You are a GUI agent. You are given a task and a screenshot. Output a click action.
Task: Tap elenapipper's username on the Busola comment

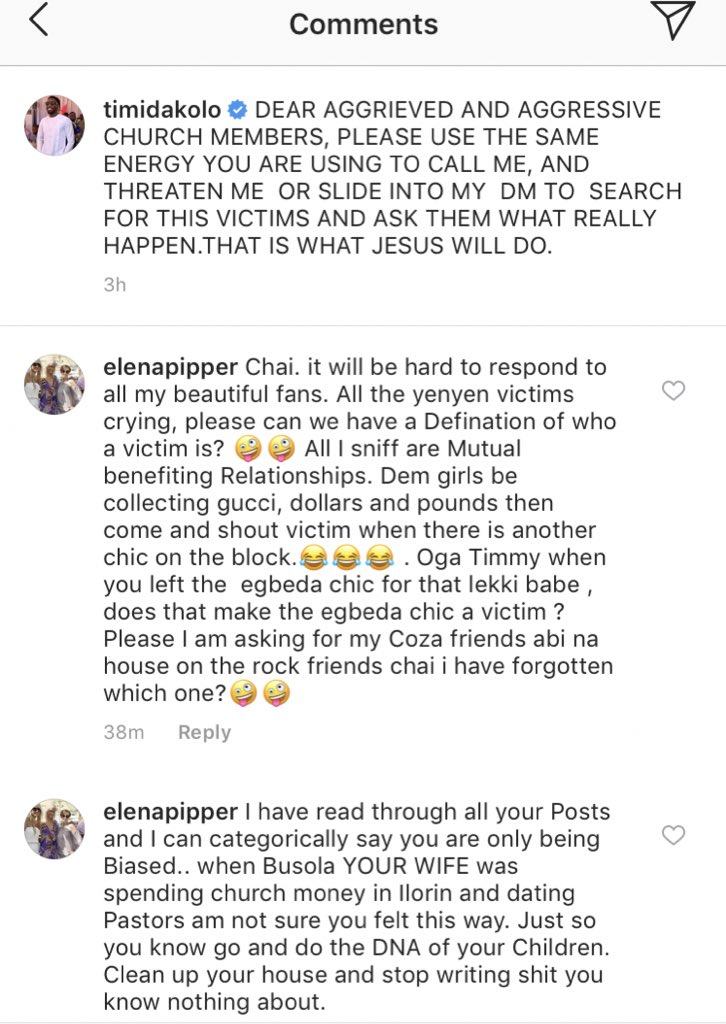[x=170, y=813]
